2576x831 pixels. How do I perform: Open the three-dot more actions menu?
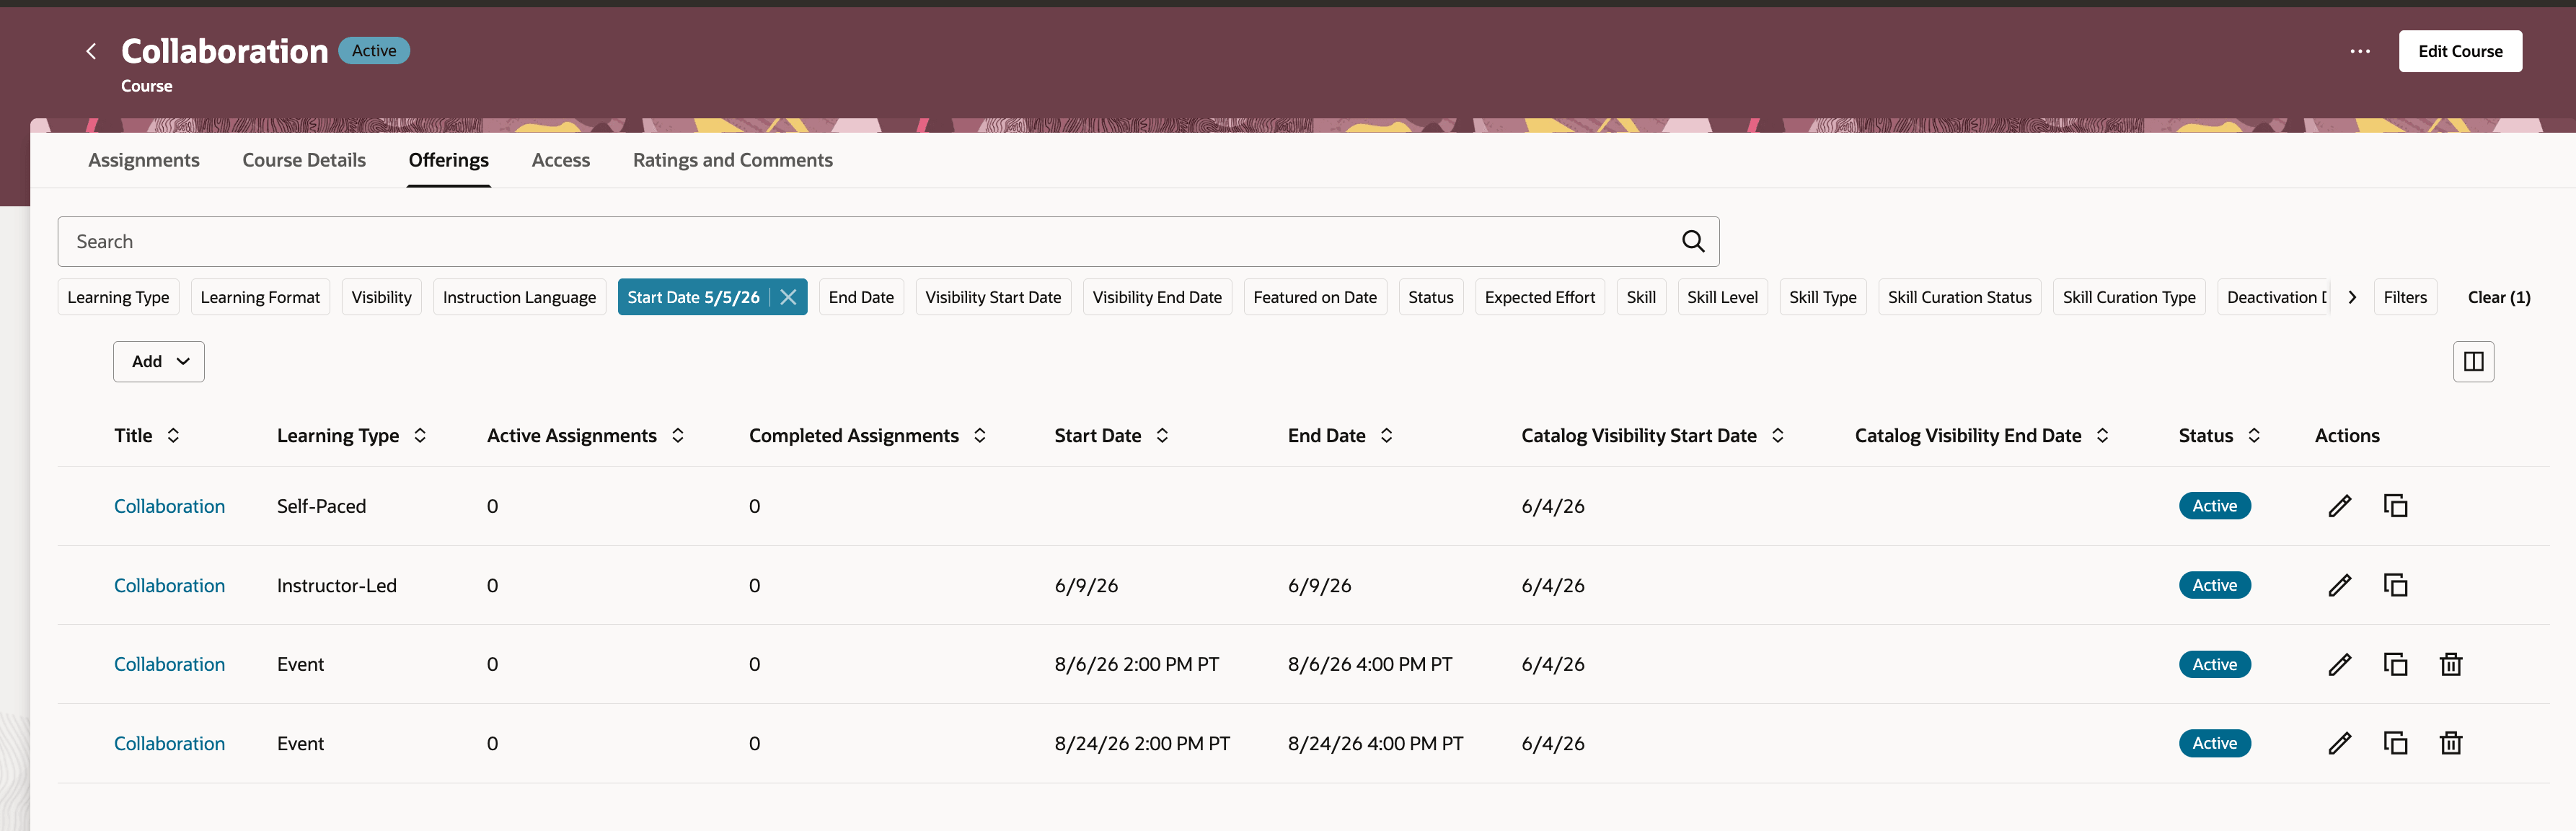2360,51
